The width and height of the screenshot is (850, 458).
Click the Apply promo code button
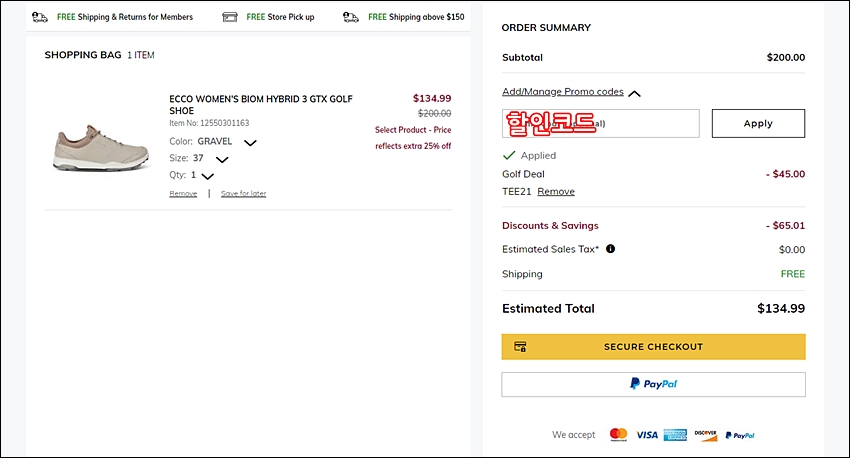point(758,124)
